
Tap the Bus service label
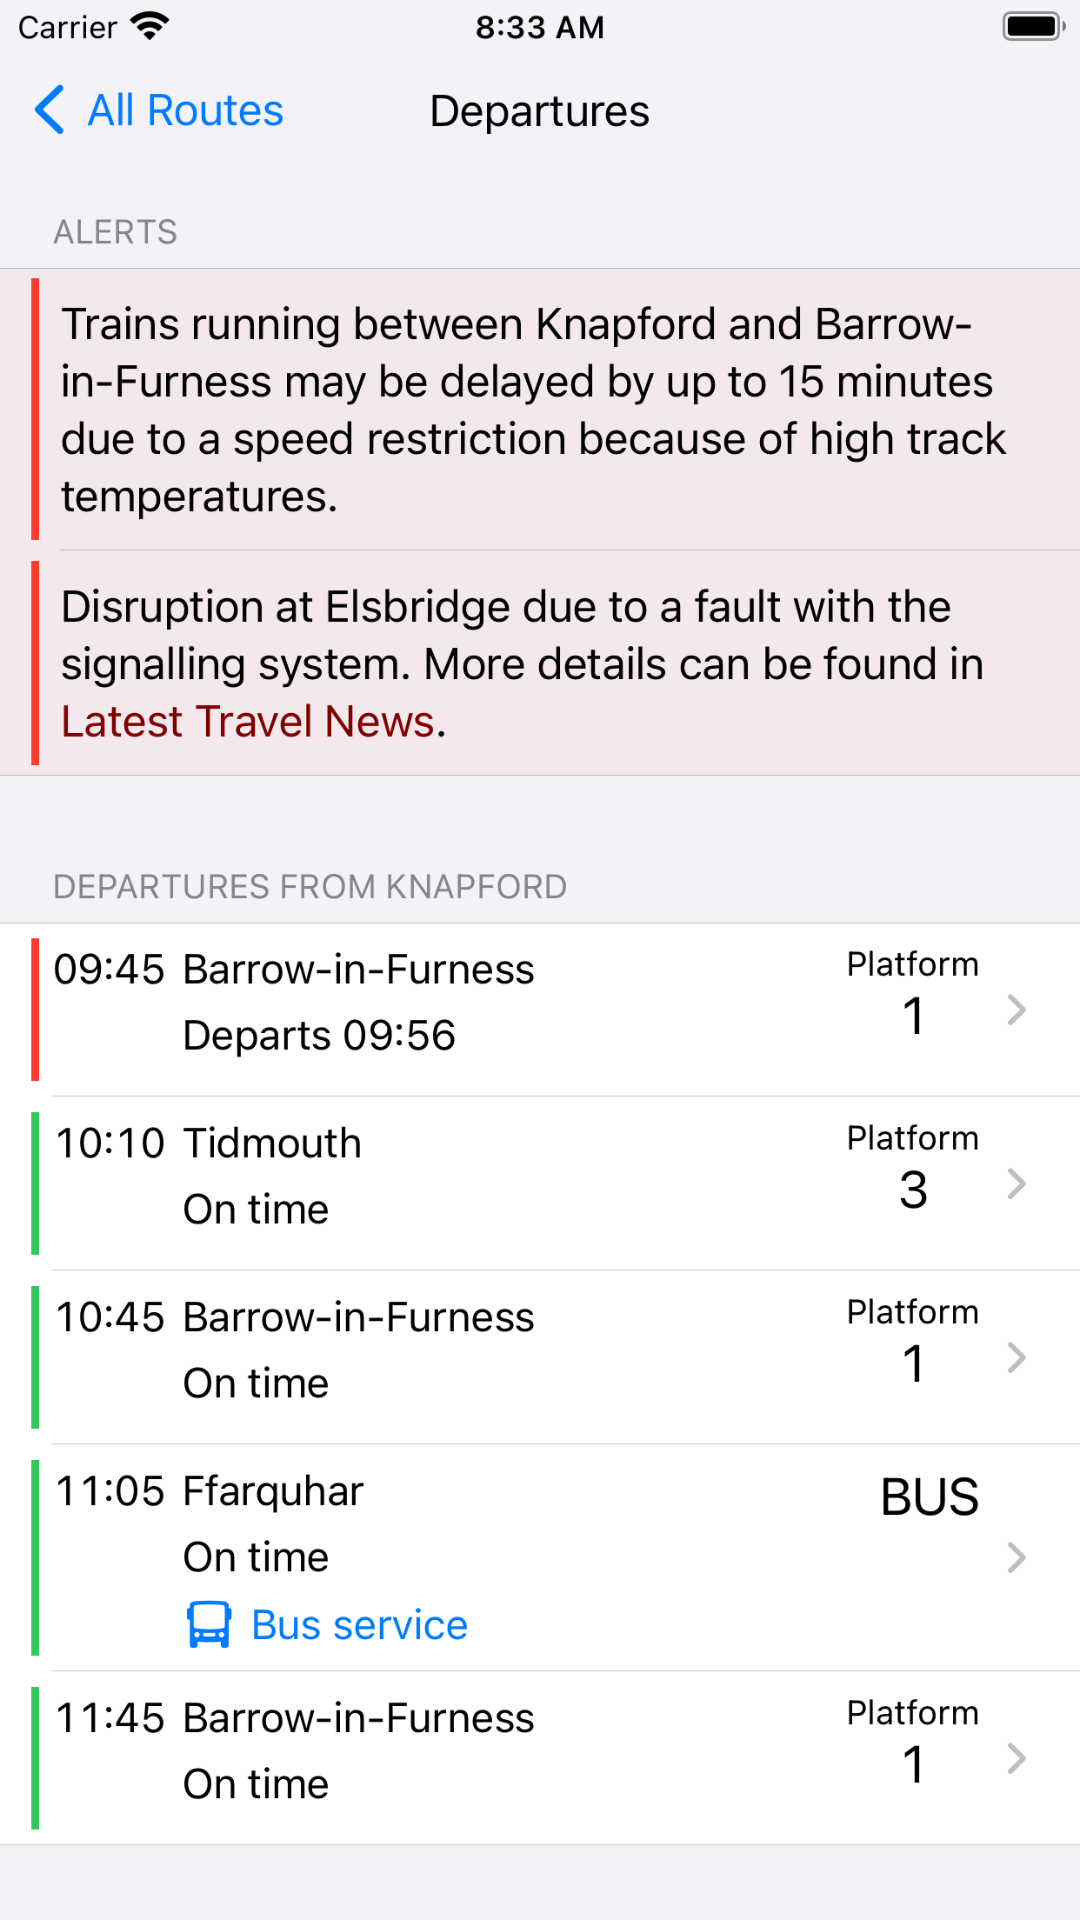point(359,1625)
